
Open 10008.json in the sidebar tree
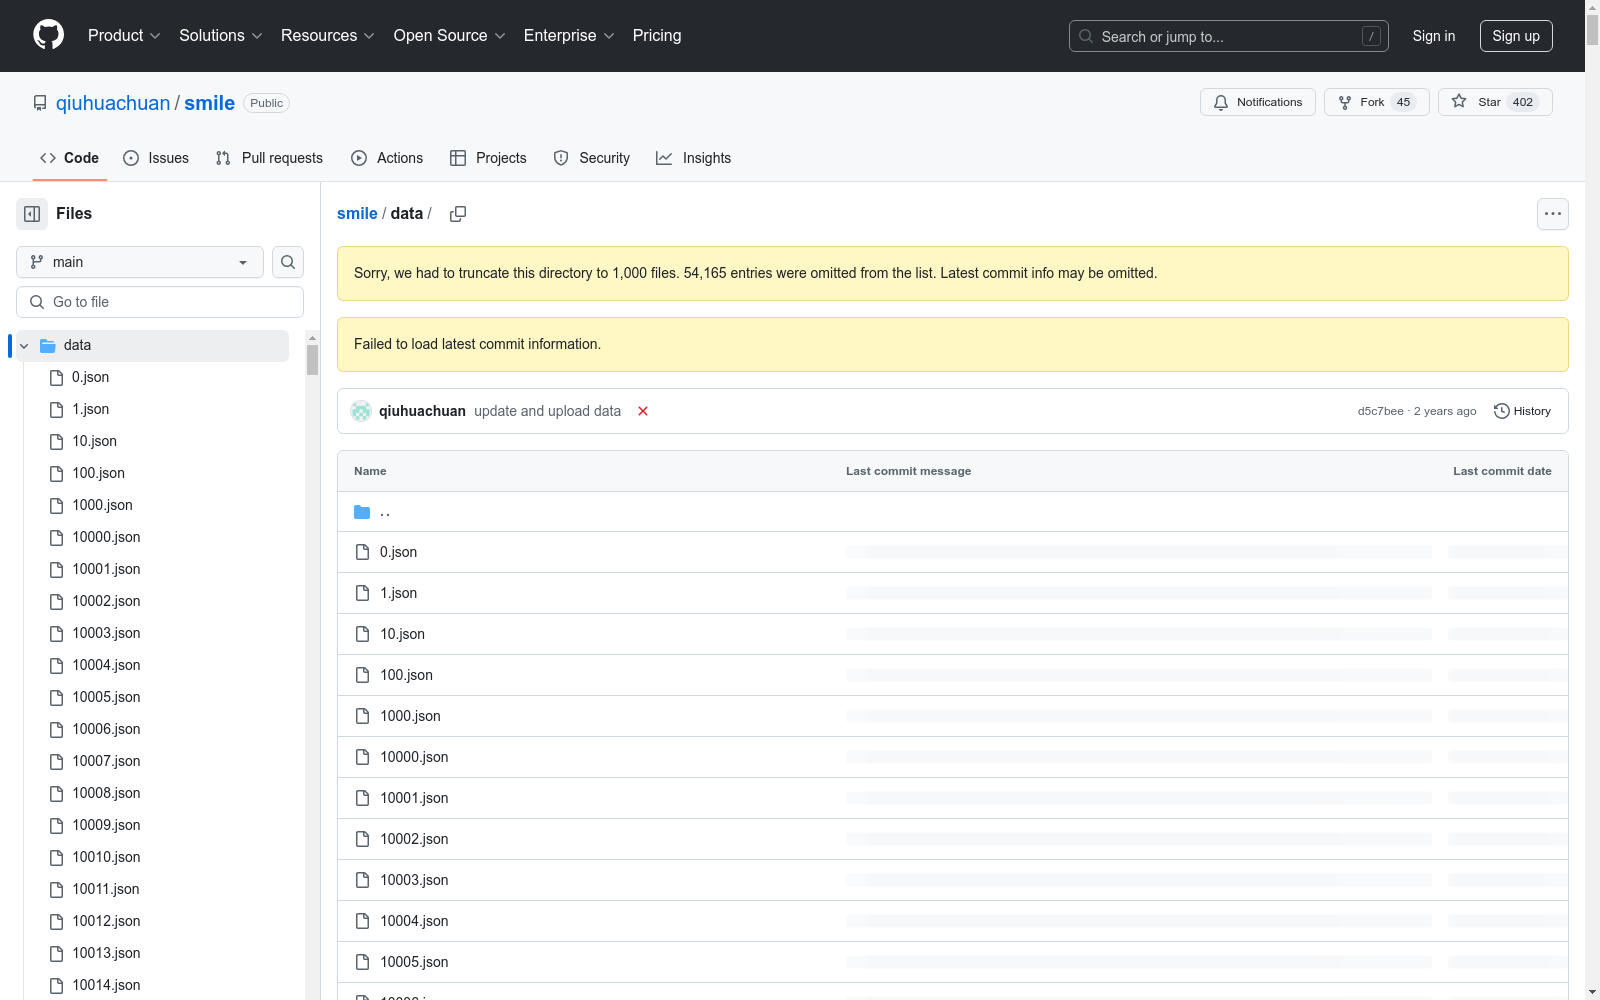pyautogui.click(x=106, y=793)
